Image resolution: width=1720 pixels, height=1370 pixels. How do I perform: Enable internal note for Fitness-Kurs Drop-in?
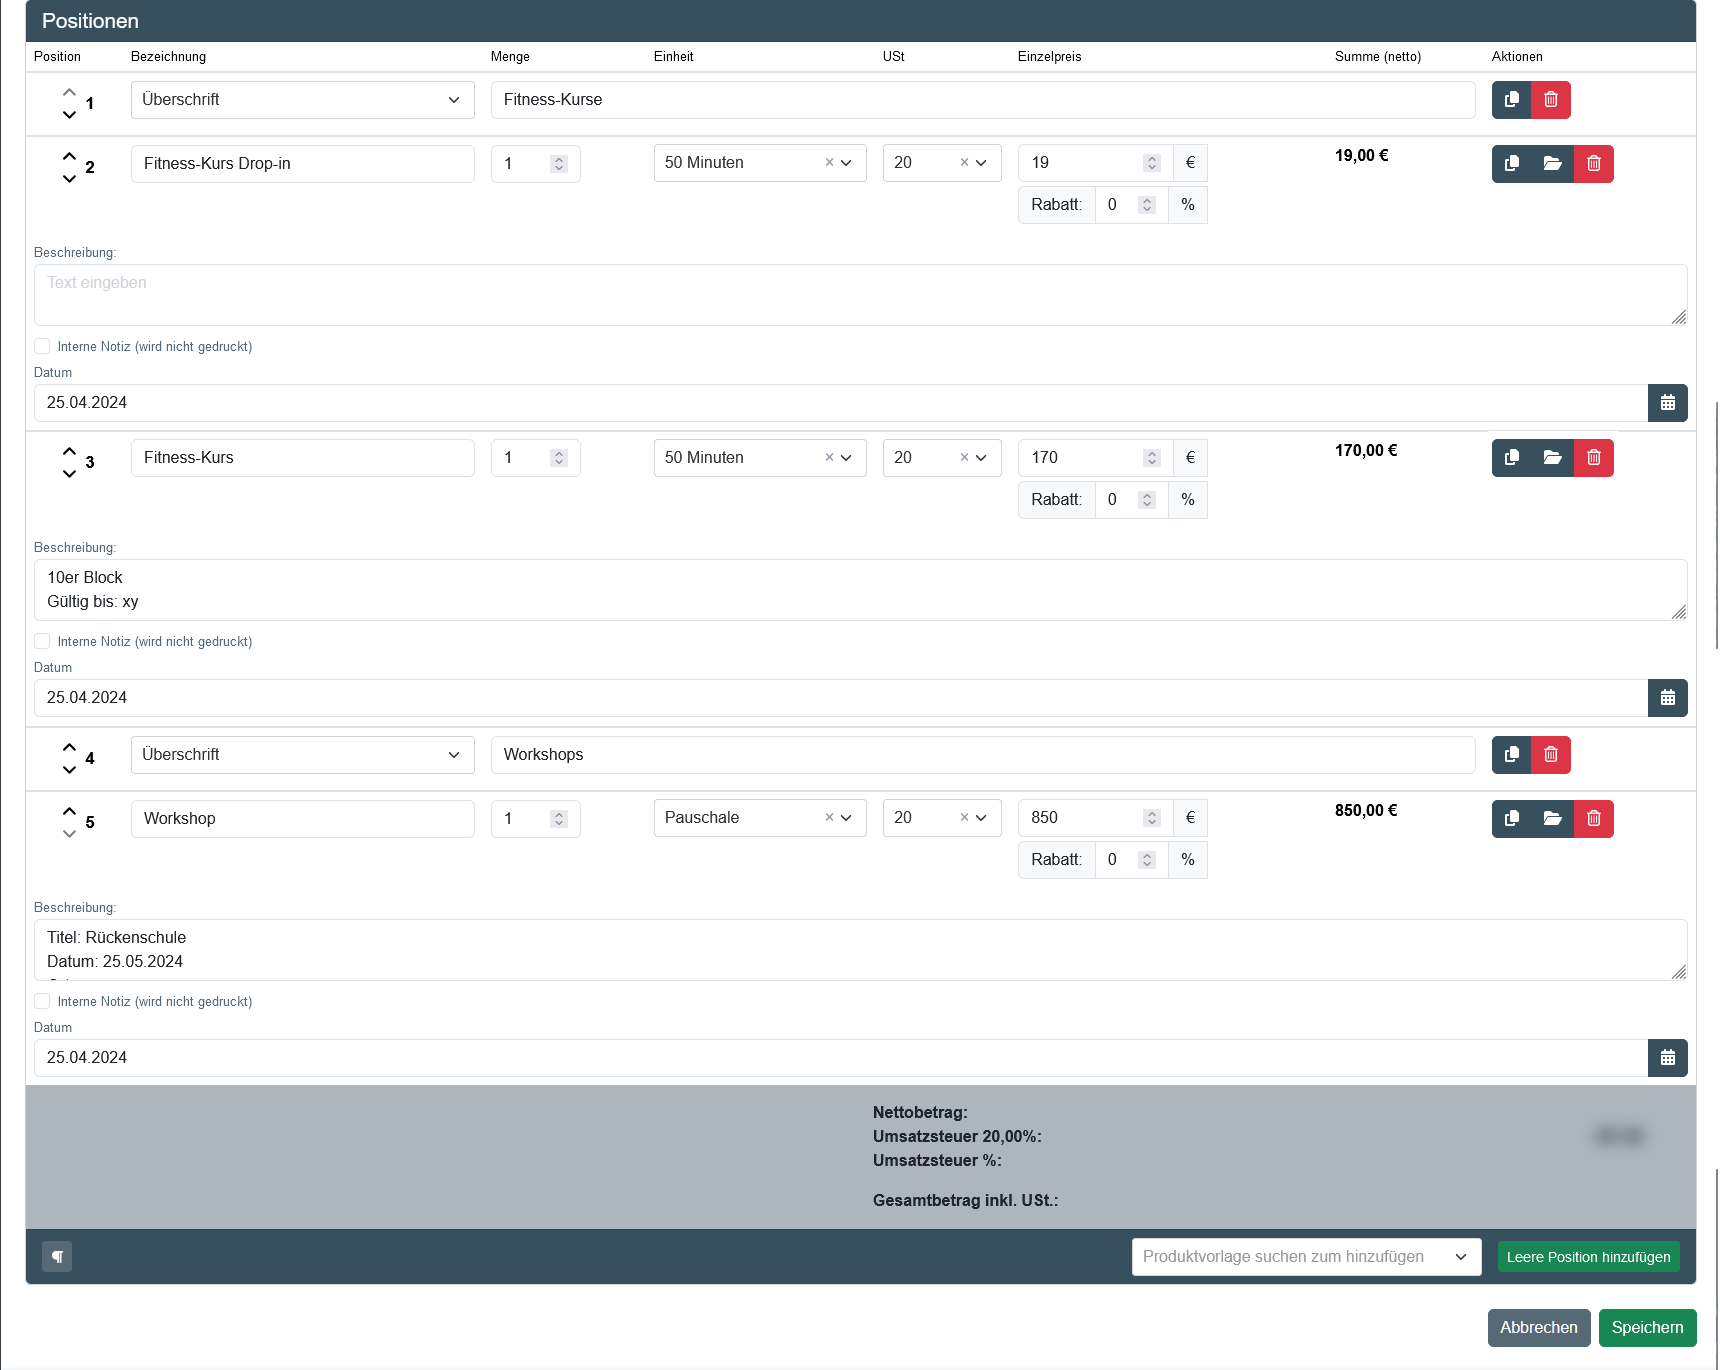[x=42, y=347]
